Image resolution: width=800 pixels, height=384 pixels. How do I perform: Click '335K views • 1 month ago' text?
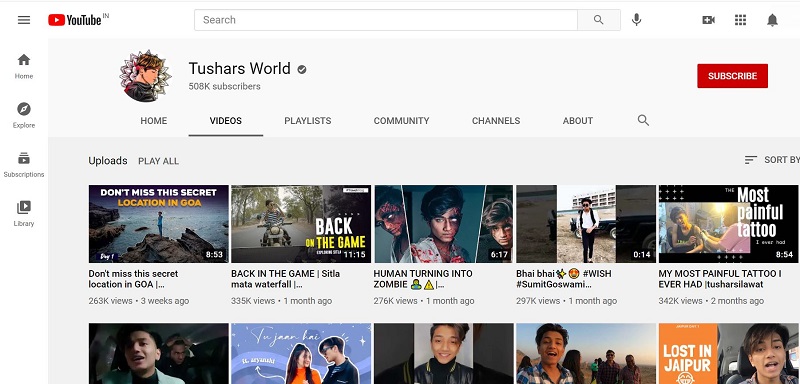click(282, 301)
